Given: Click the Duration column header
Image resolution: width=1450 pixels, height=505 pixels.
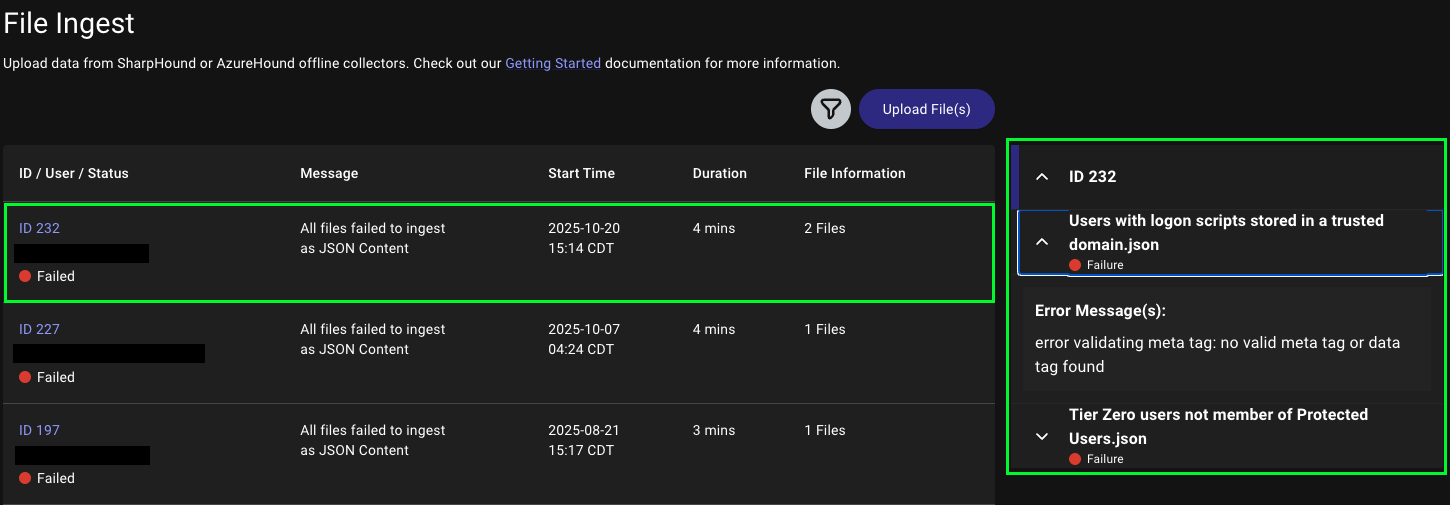Looking at the screenshot, I should [x=720, y=173].
